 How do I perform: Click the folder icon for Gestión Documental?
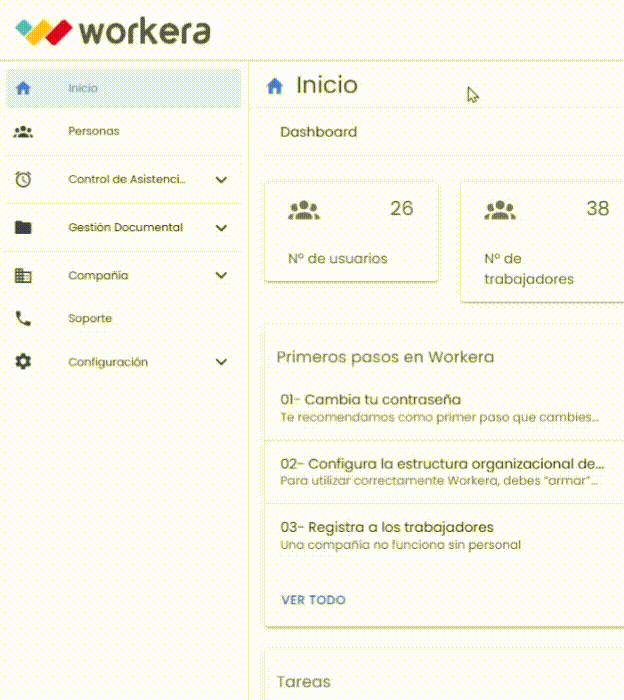[23, 227]
